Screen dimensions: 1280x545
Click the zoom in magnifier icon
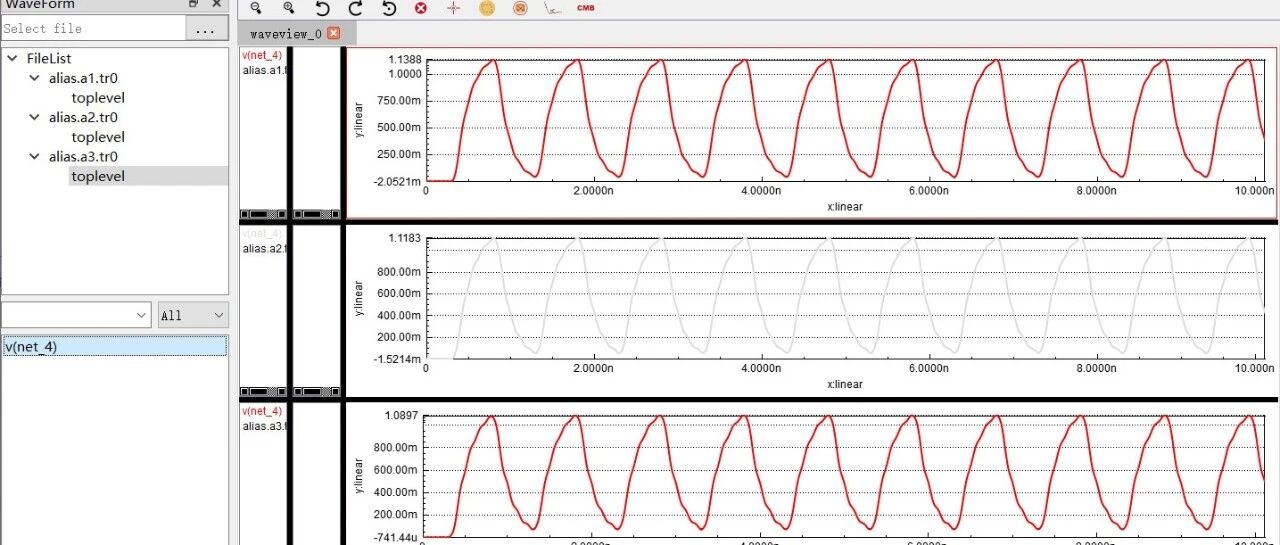[289, 8]
